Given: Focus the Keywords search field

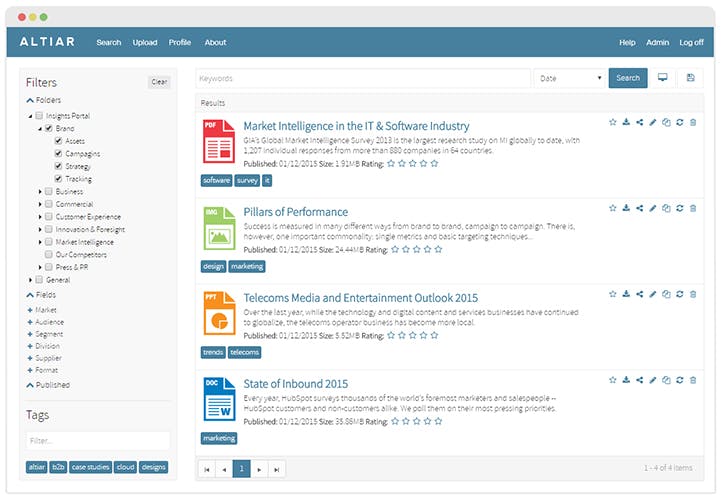Looking at the screenshot, I should tap(363, 78).
